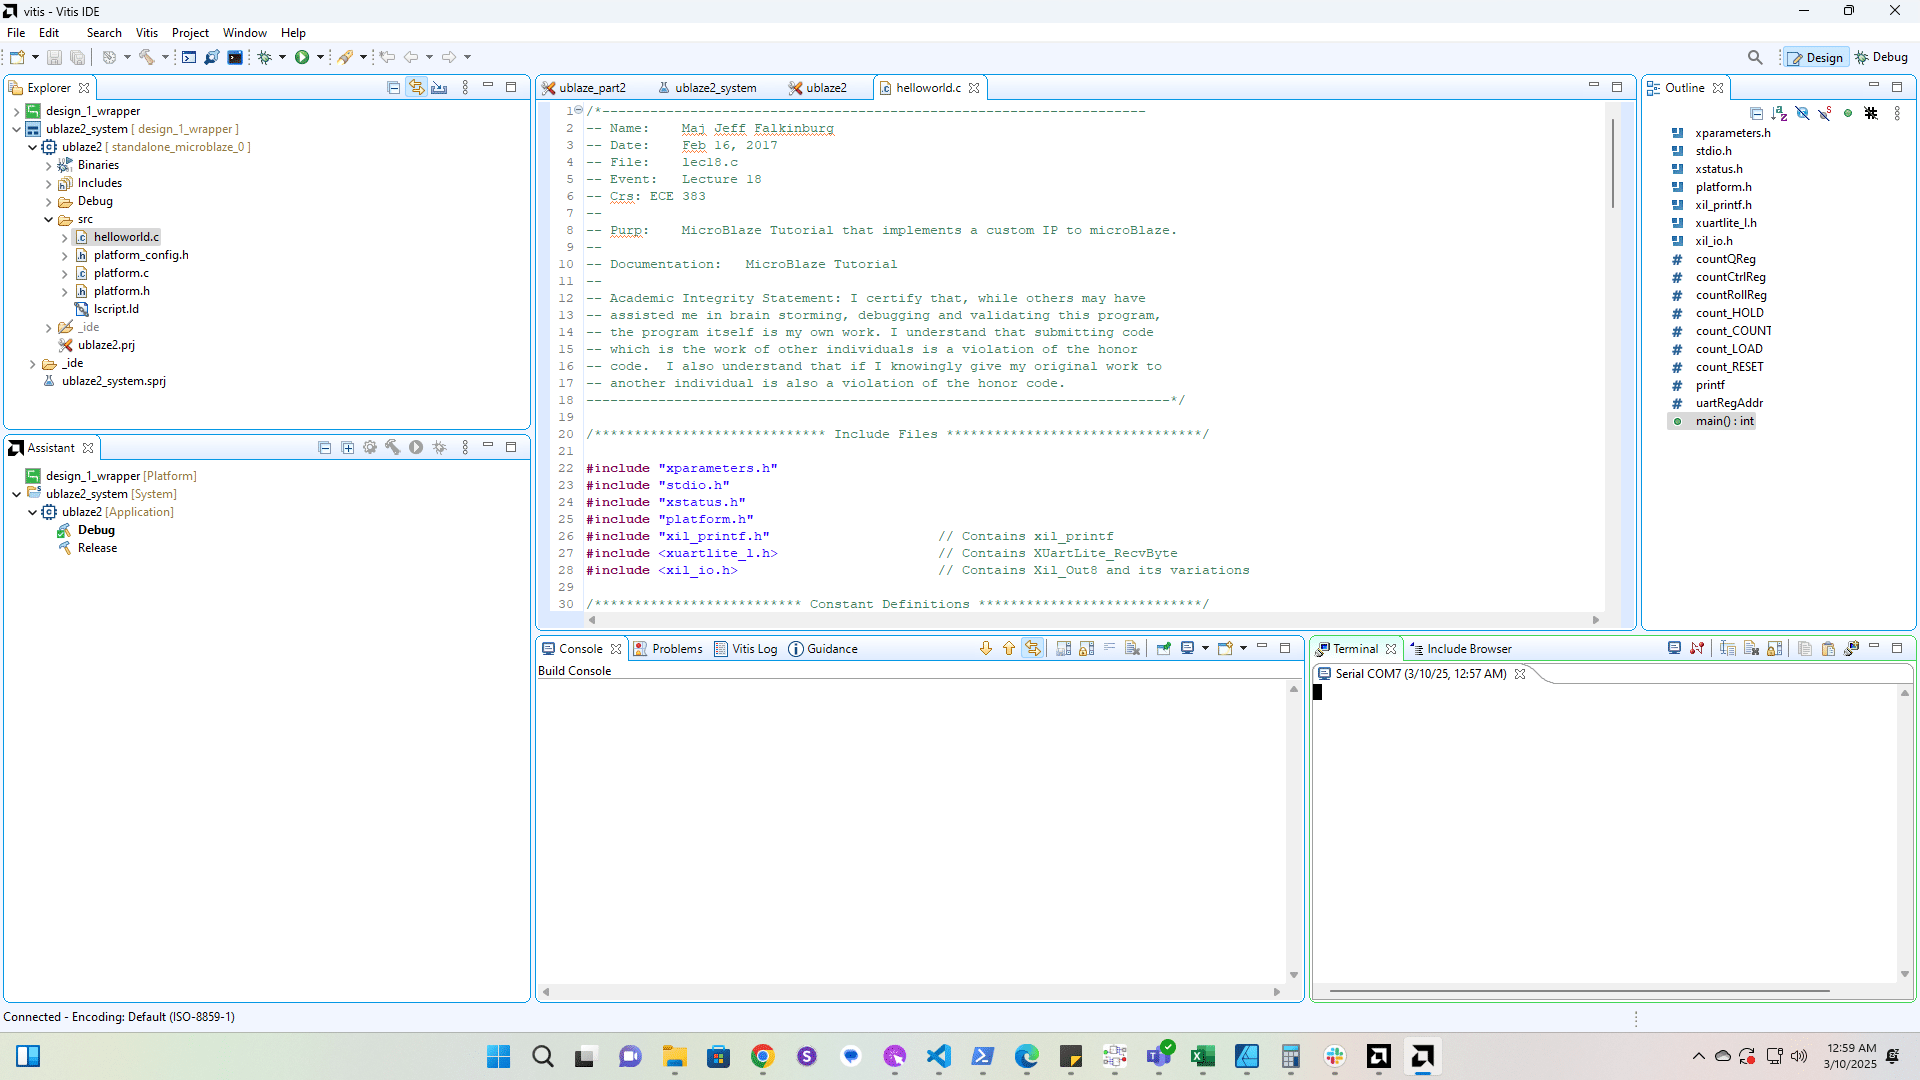Screen dimensions: 1920x1080
Task: Open the toolbar search magnifier icon
Action: [1755, 57]
